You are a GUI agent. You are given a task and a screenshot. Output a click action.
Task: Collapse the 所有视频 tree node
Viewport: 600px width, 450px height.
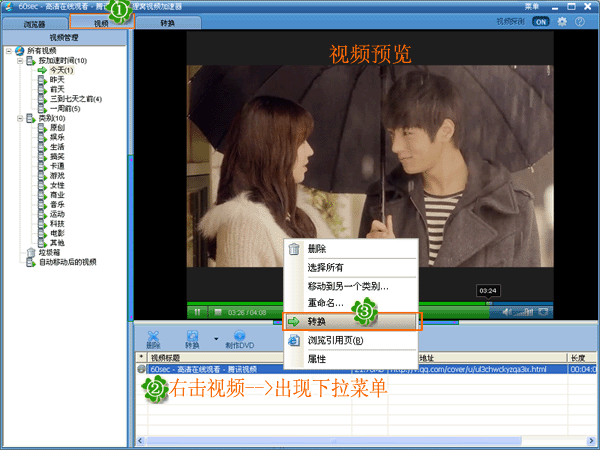pos(9,51)
